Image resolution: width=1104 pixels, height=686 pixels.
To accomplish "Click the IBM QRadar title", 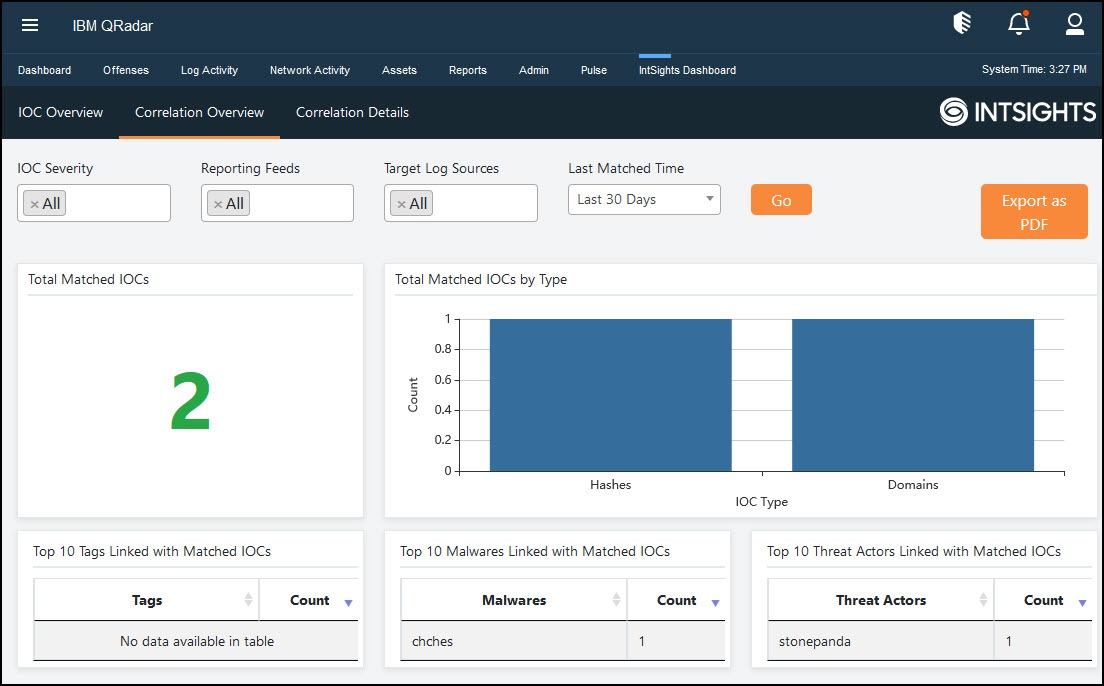I will tap(113, 25).
